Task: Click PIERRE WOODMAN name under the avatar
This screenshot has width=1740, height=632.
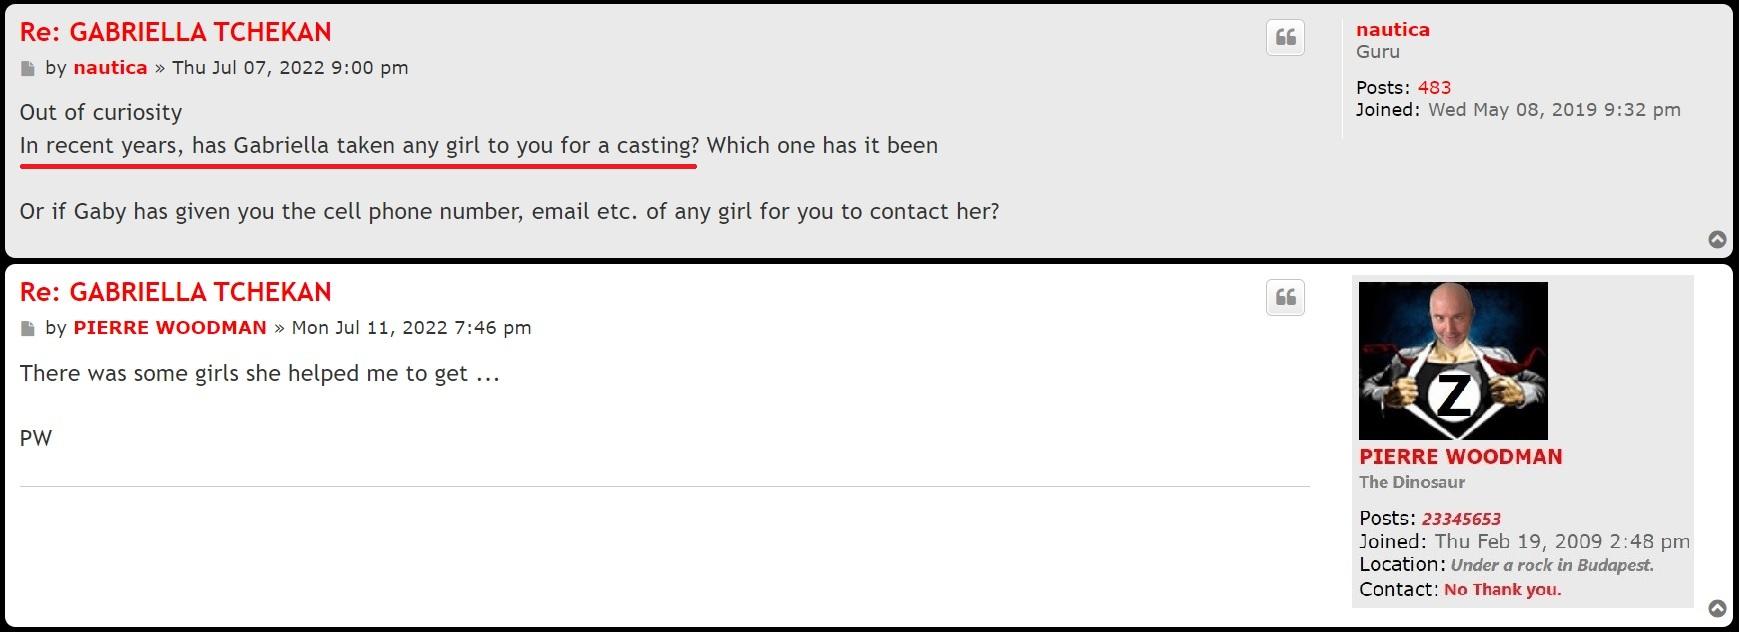Action: pos(1460,457)
